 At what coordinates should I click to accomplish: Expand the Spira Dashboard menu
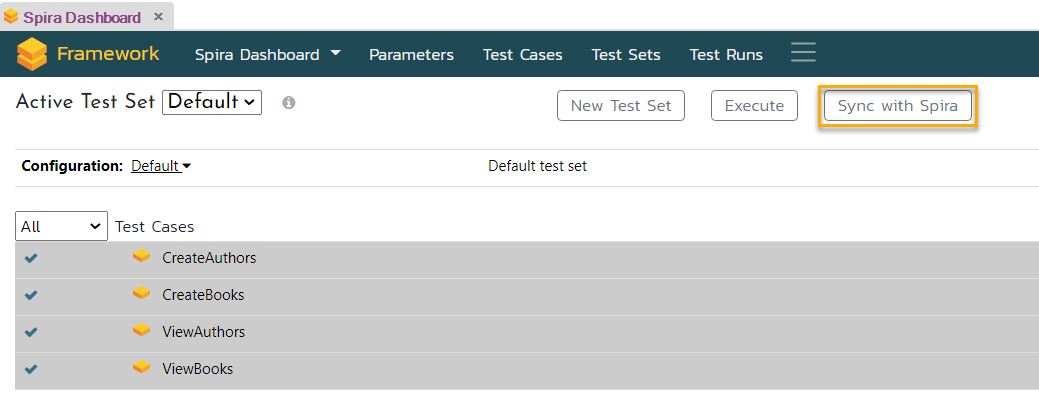(x=267, y=54)
